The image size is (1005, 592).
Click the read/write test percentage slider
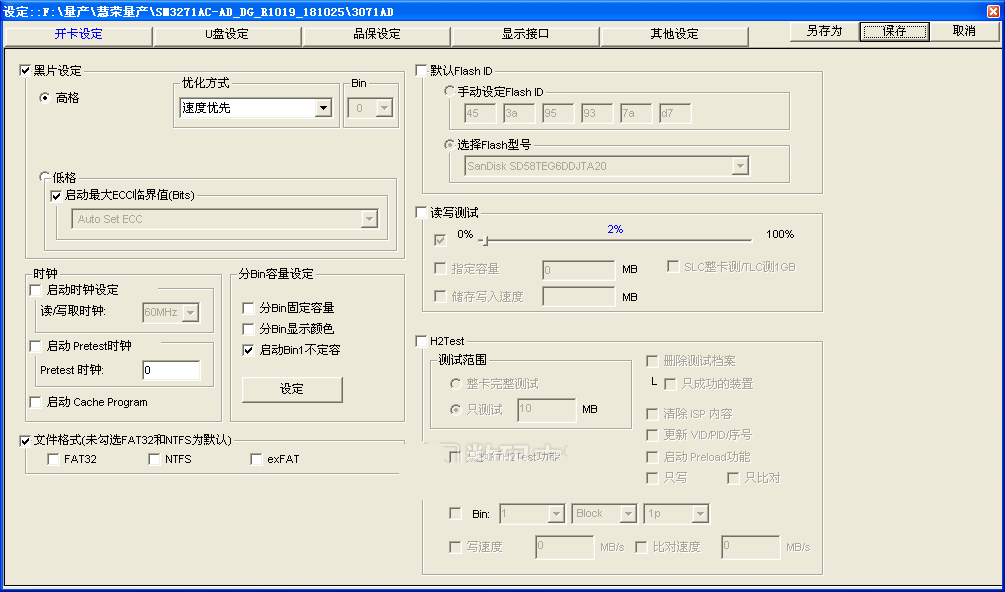tap(615, 240)
